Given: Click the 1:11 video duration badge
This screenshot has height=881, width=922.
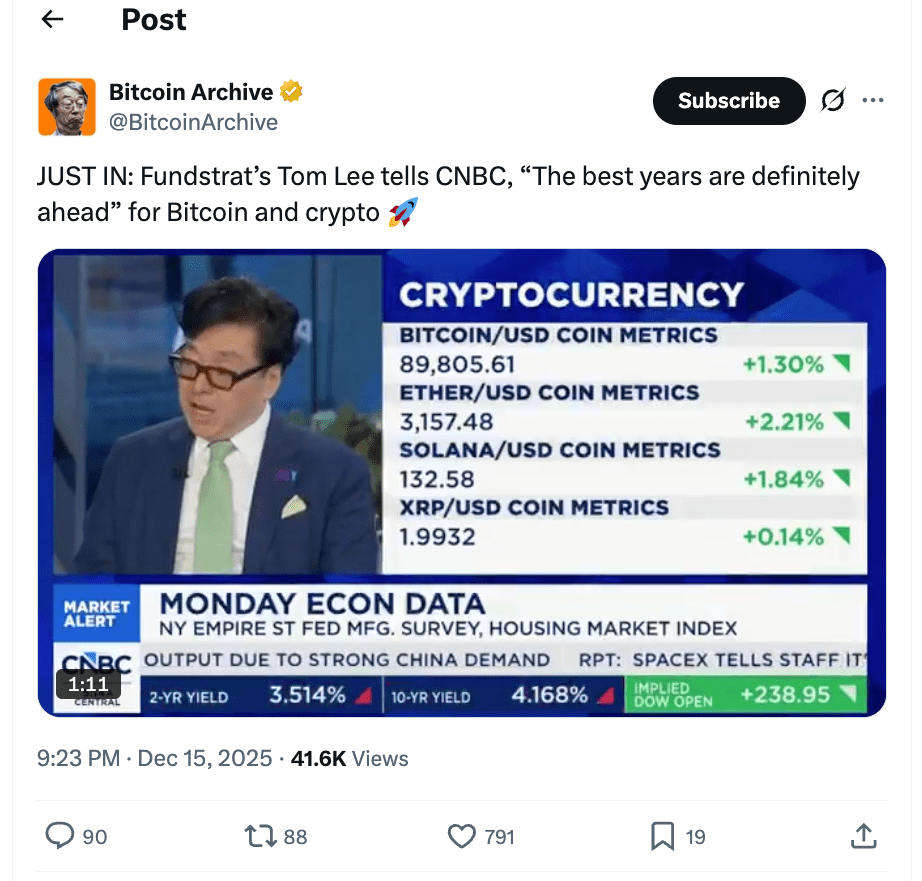Looking at the screenshot, I should (88, 684).
